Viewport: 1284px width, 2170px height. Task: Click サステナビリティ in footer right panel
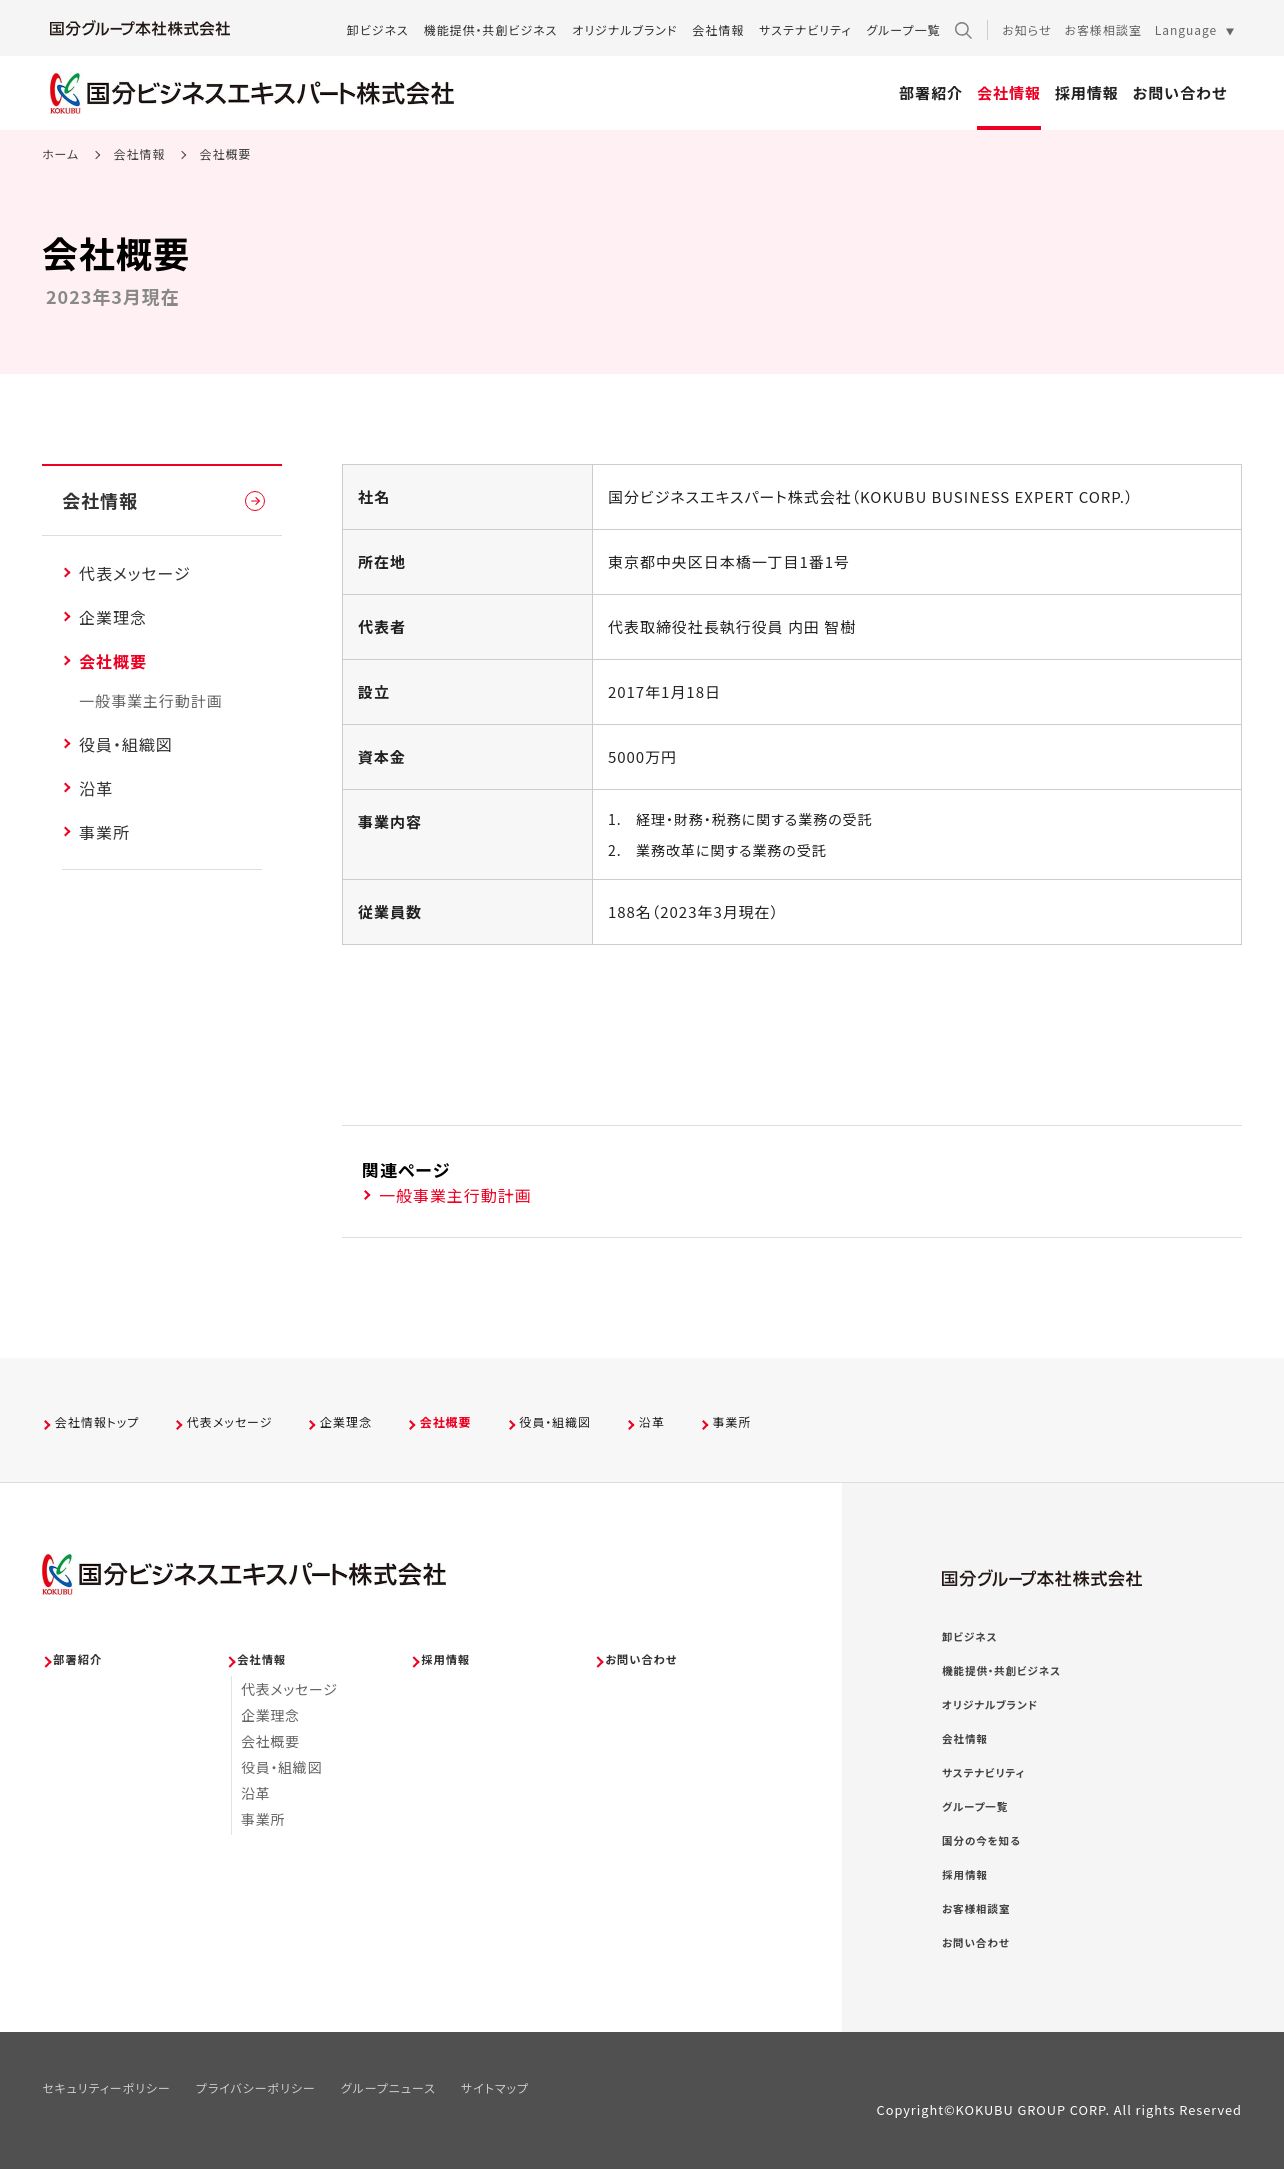pyautogui.click(x=983, y=1774)
